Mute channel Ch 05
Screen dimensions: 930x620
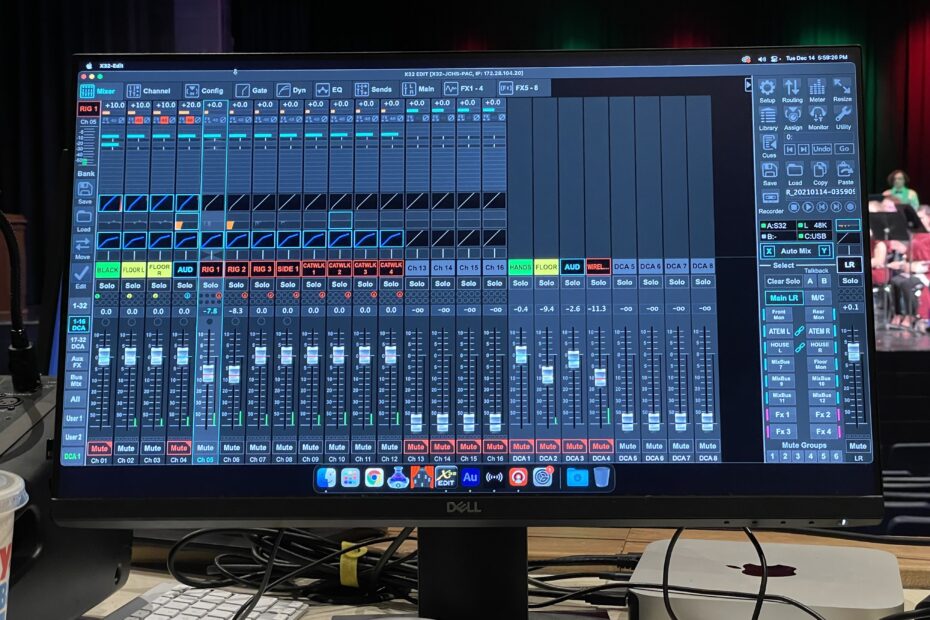coord(205,447)
